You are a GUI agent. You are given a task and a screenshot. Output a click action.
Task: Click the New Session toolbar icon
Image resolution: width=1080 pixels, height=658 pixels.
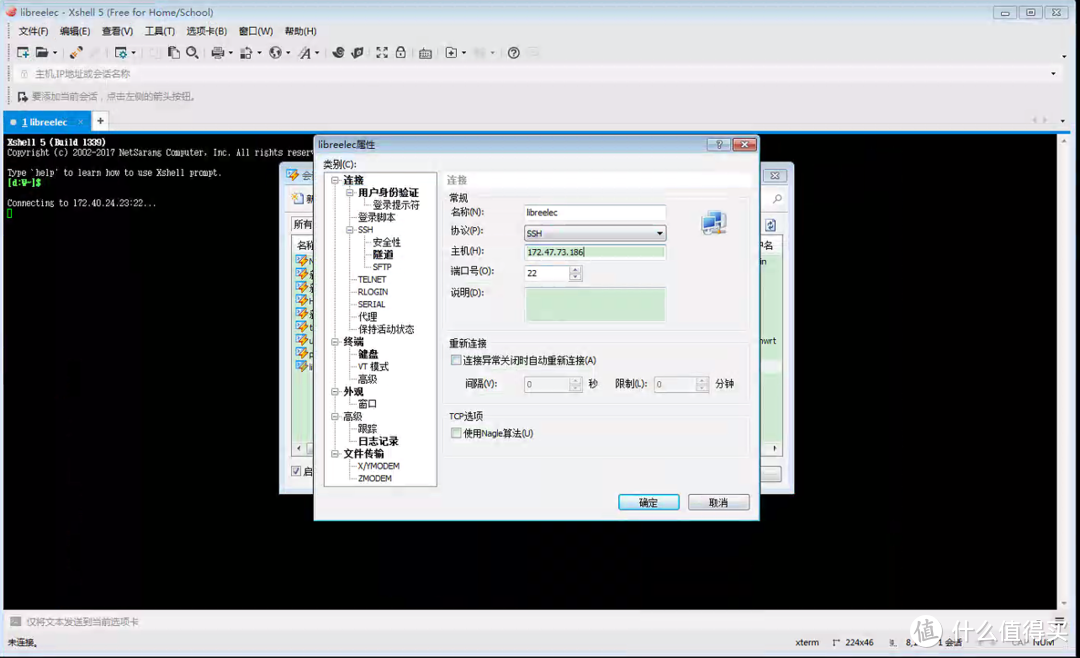23,52
